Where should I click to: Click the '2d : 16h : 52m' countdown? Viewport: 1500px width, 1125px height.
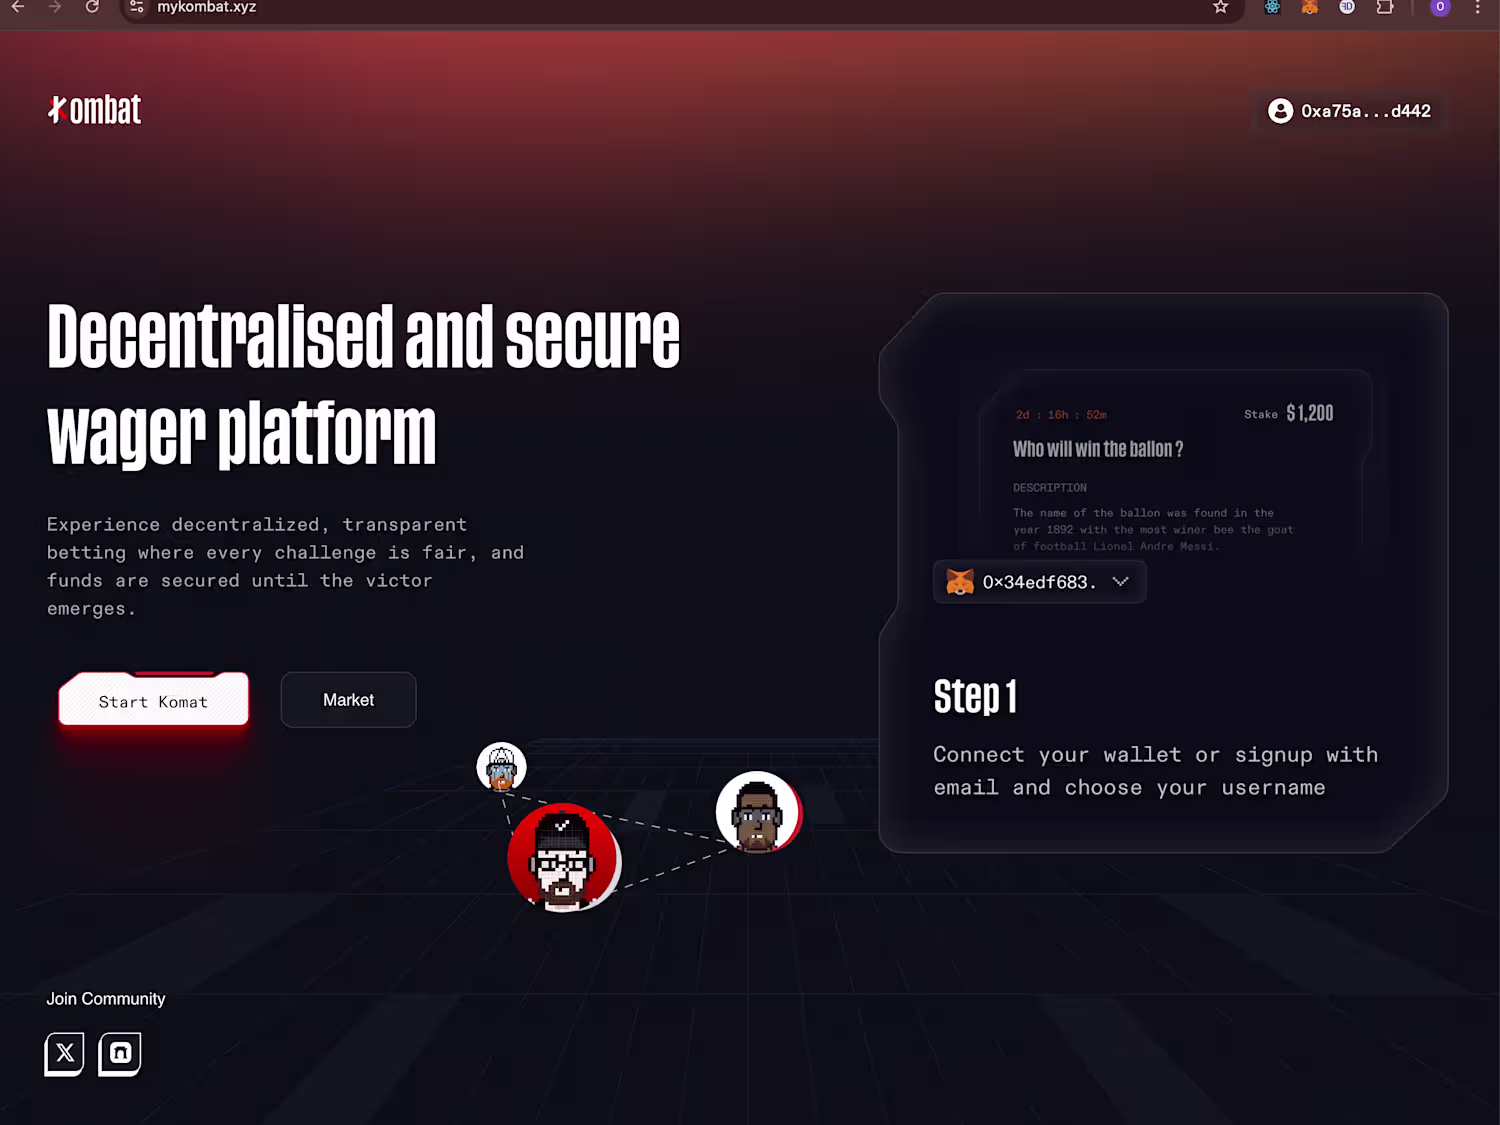1061,415
